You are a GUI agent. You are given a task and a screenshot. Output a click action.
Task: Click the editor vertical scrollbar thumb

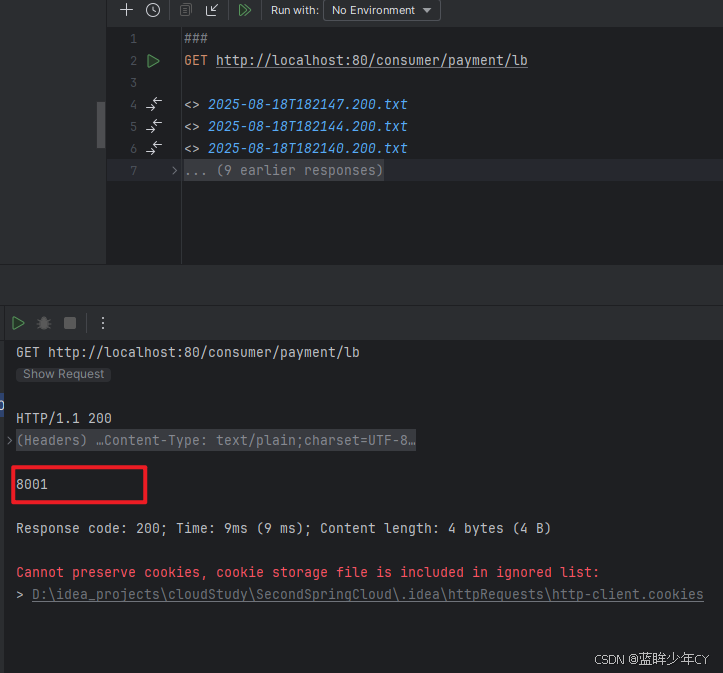101,125
